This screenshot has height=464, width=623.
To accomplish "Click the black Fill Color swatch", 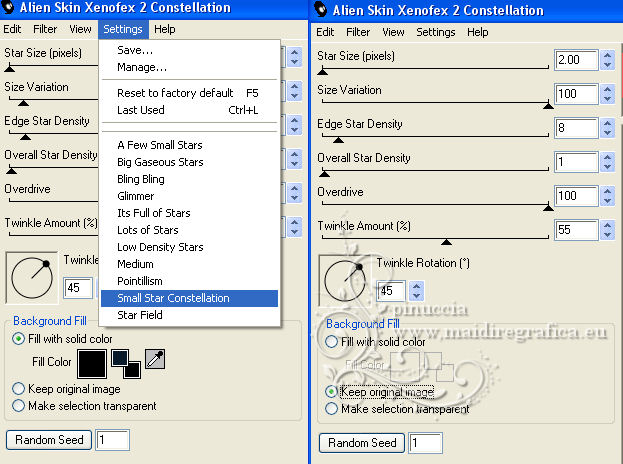I will tap(92, 364).
